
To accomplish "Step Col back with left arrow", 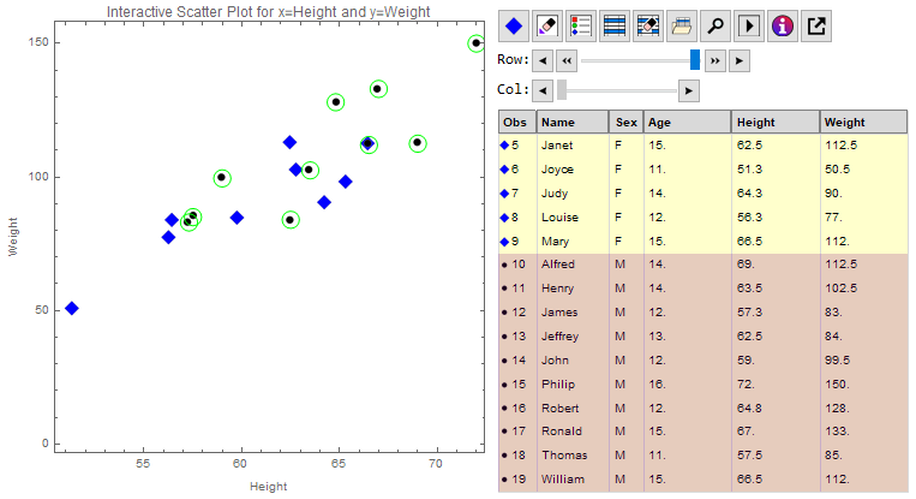I will point(543,91).
